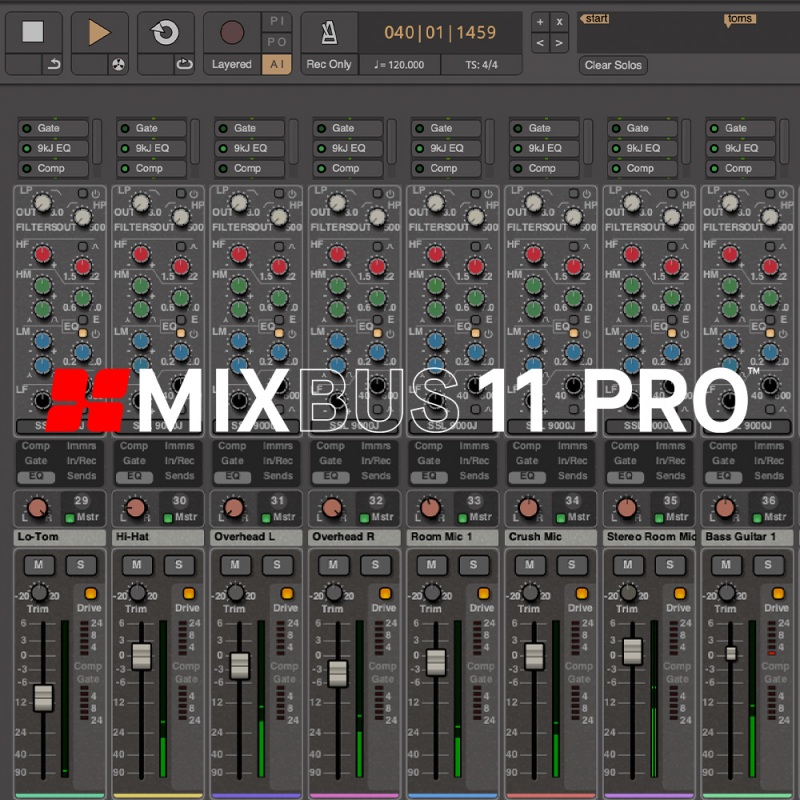Open the TS: 4/4 time signature selector
Viewport: 800px width, 800px height.
(x=481, y=65)
